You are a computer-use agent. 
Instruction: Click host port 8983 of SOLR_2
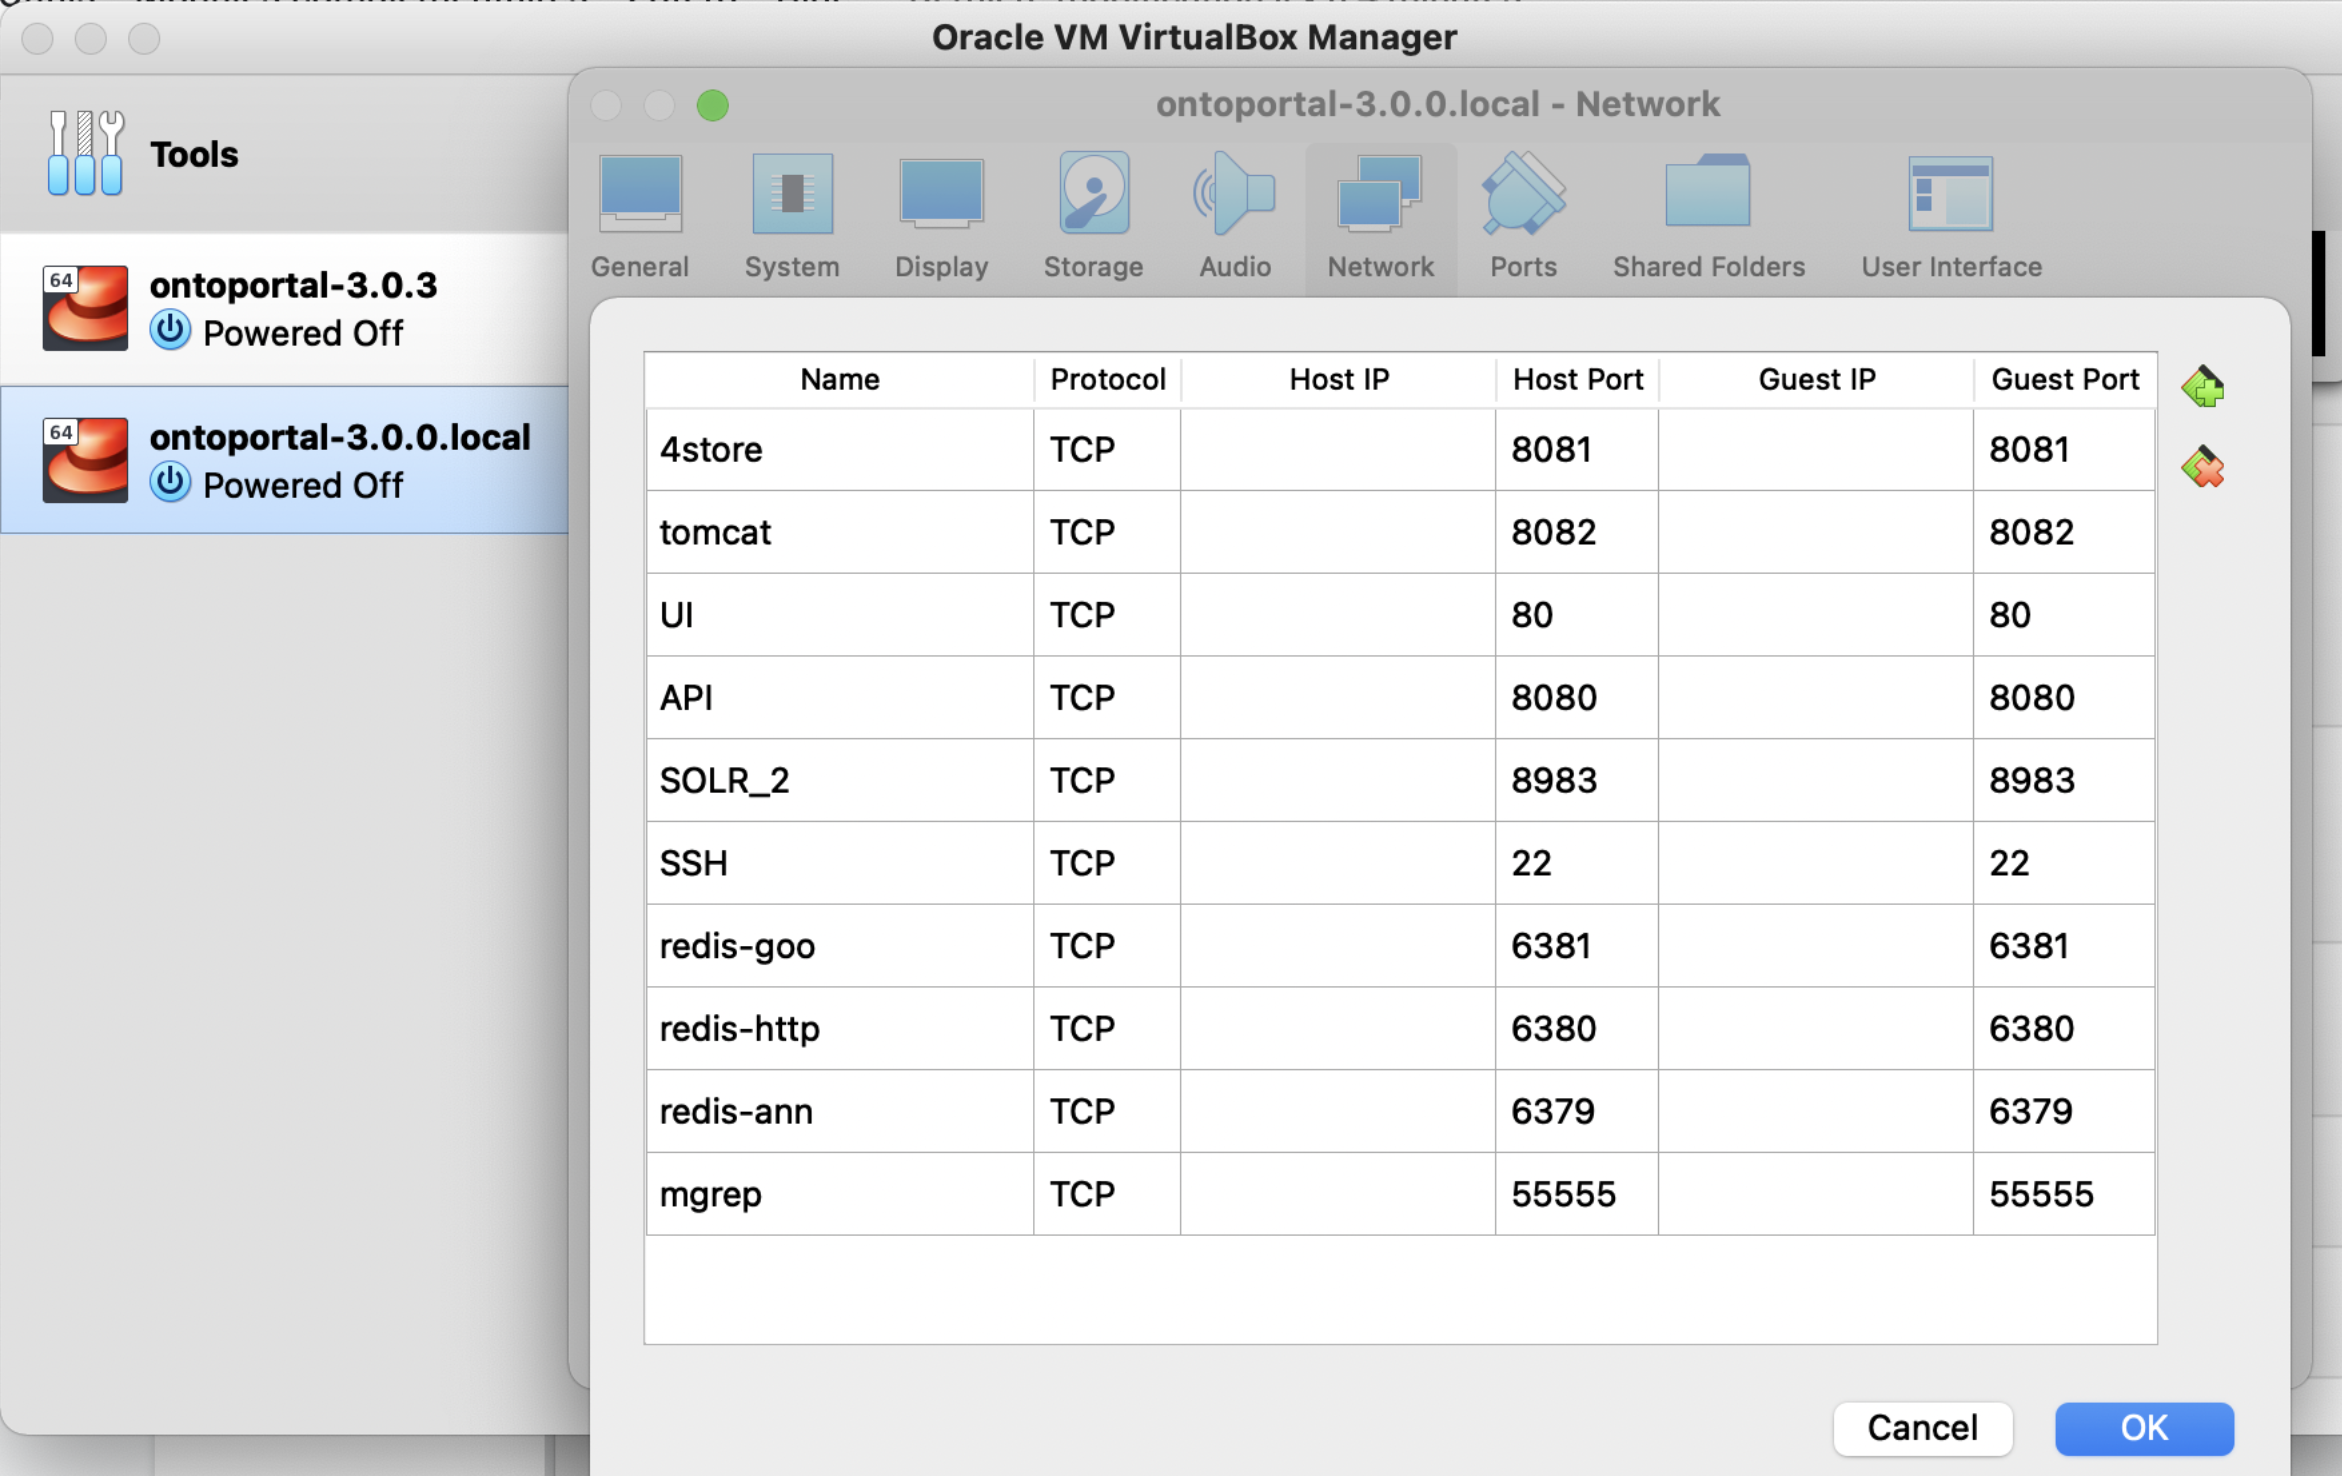(x=1577, y=781)
